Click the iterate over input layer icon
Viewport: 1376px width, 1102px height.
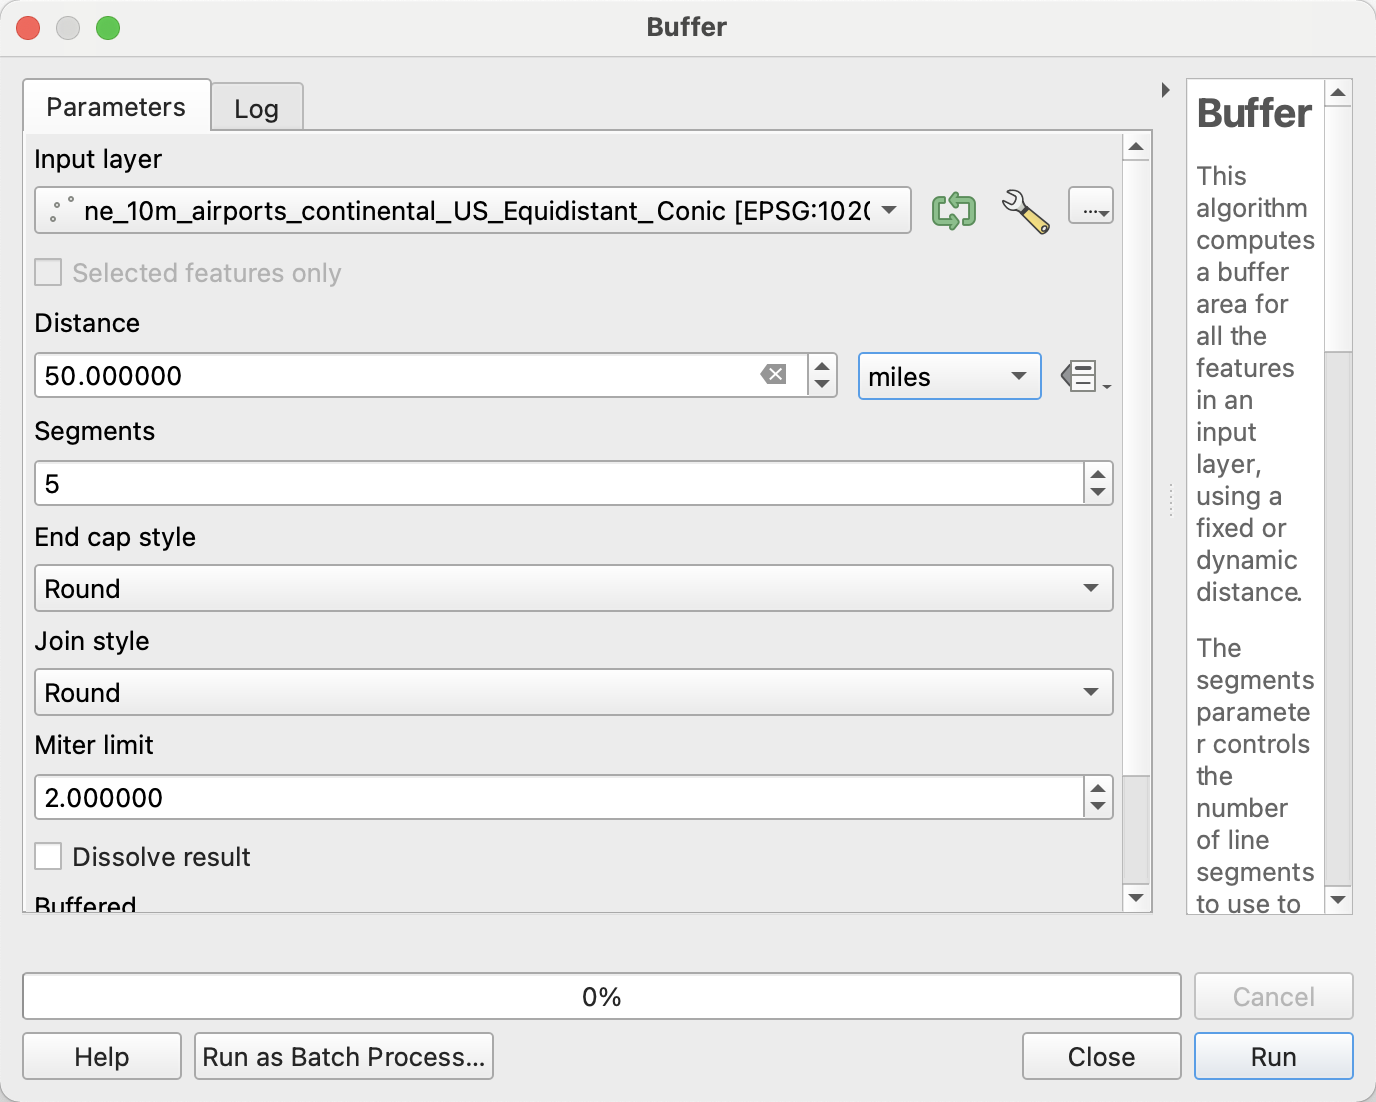click(951, 210)
